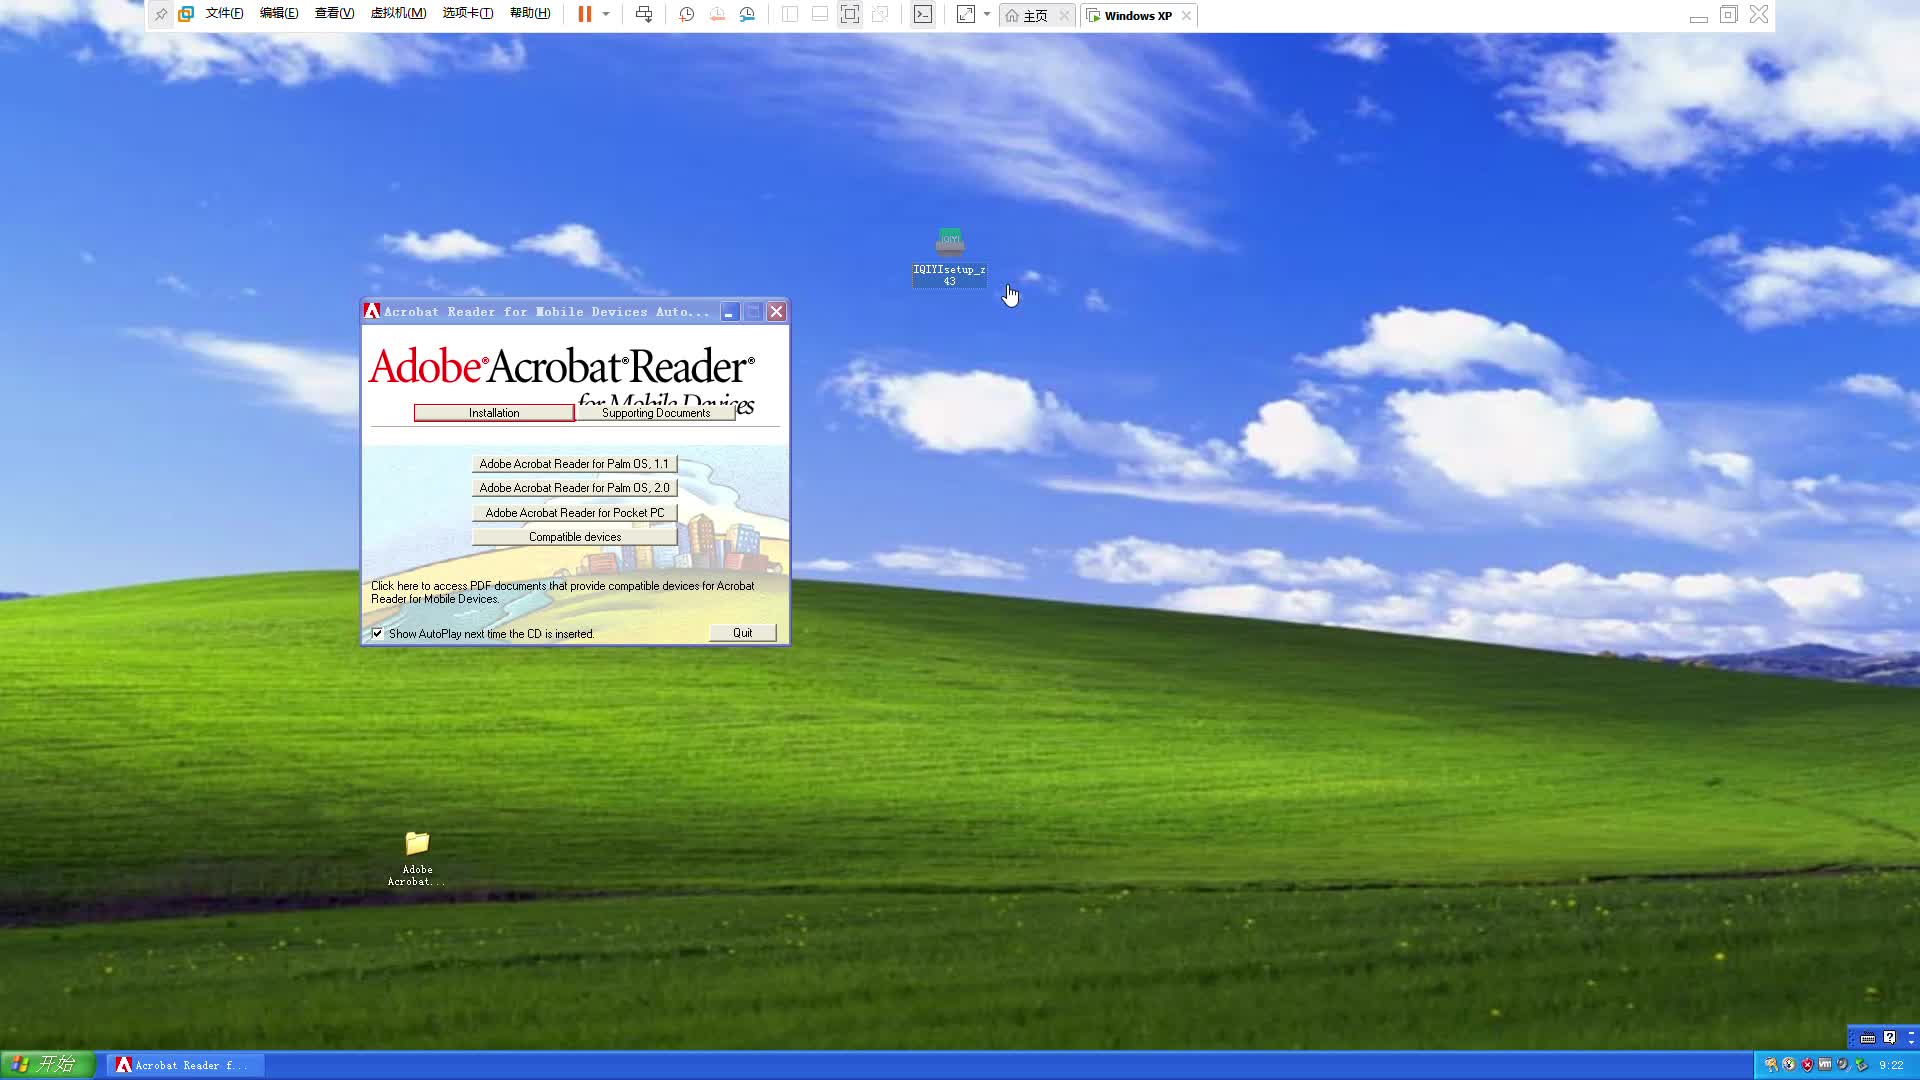This screenshot has height=1080, width=1920.
Task: Expand the power options dropdown arrow beside pause
Action: point(606,14)
